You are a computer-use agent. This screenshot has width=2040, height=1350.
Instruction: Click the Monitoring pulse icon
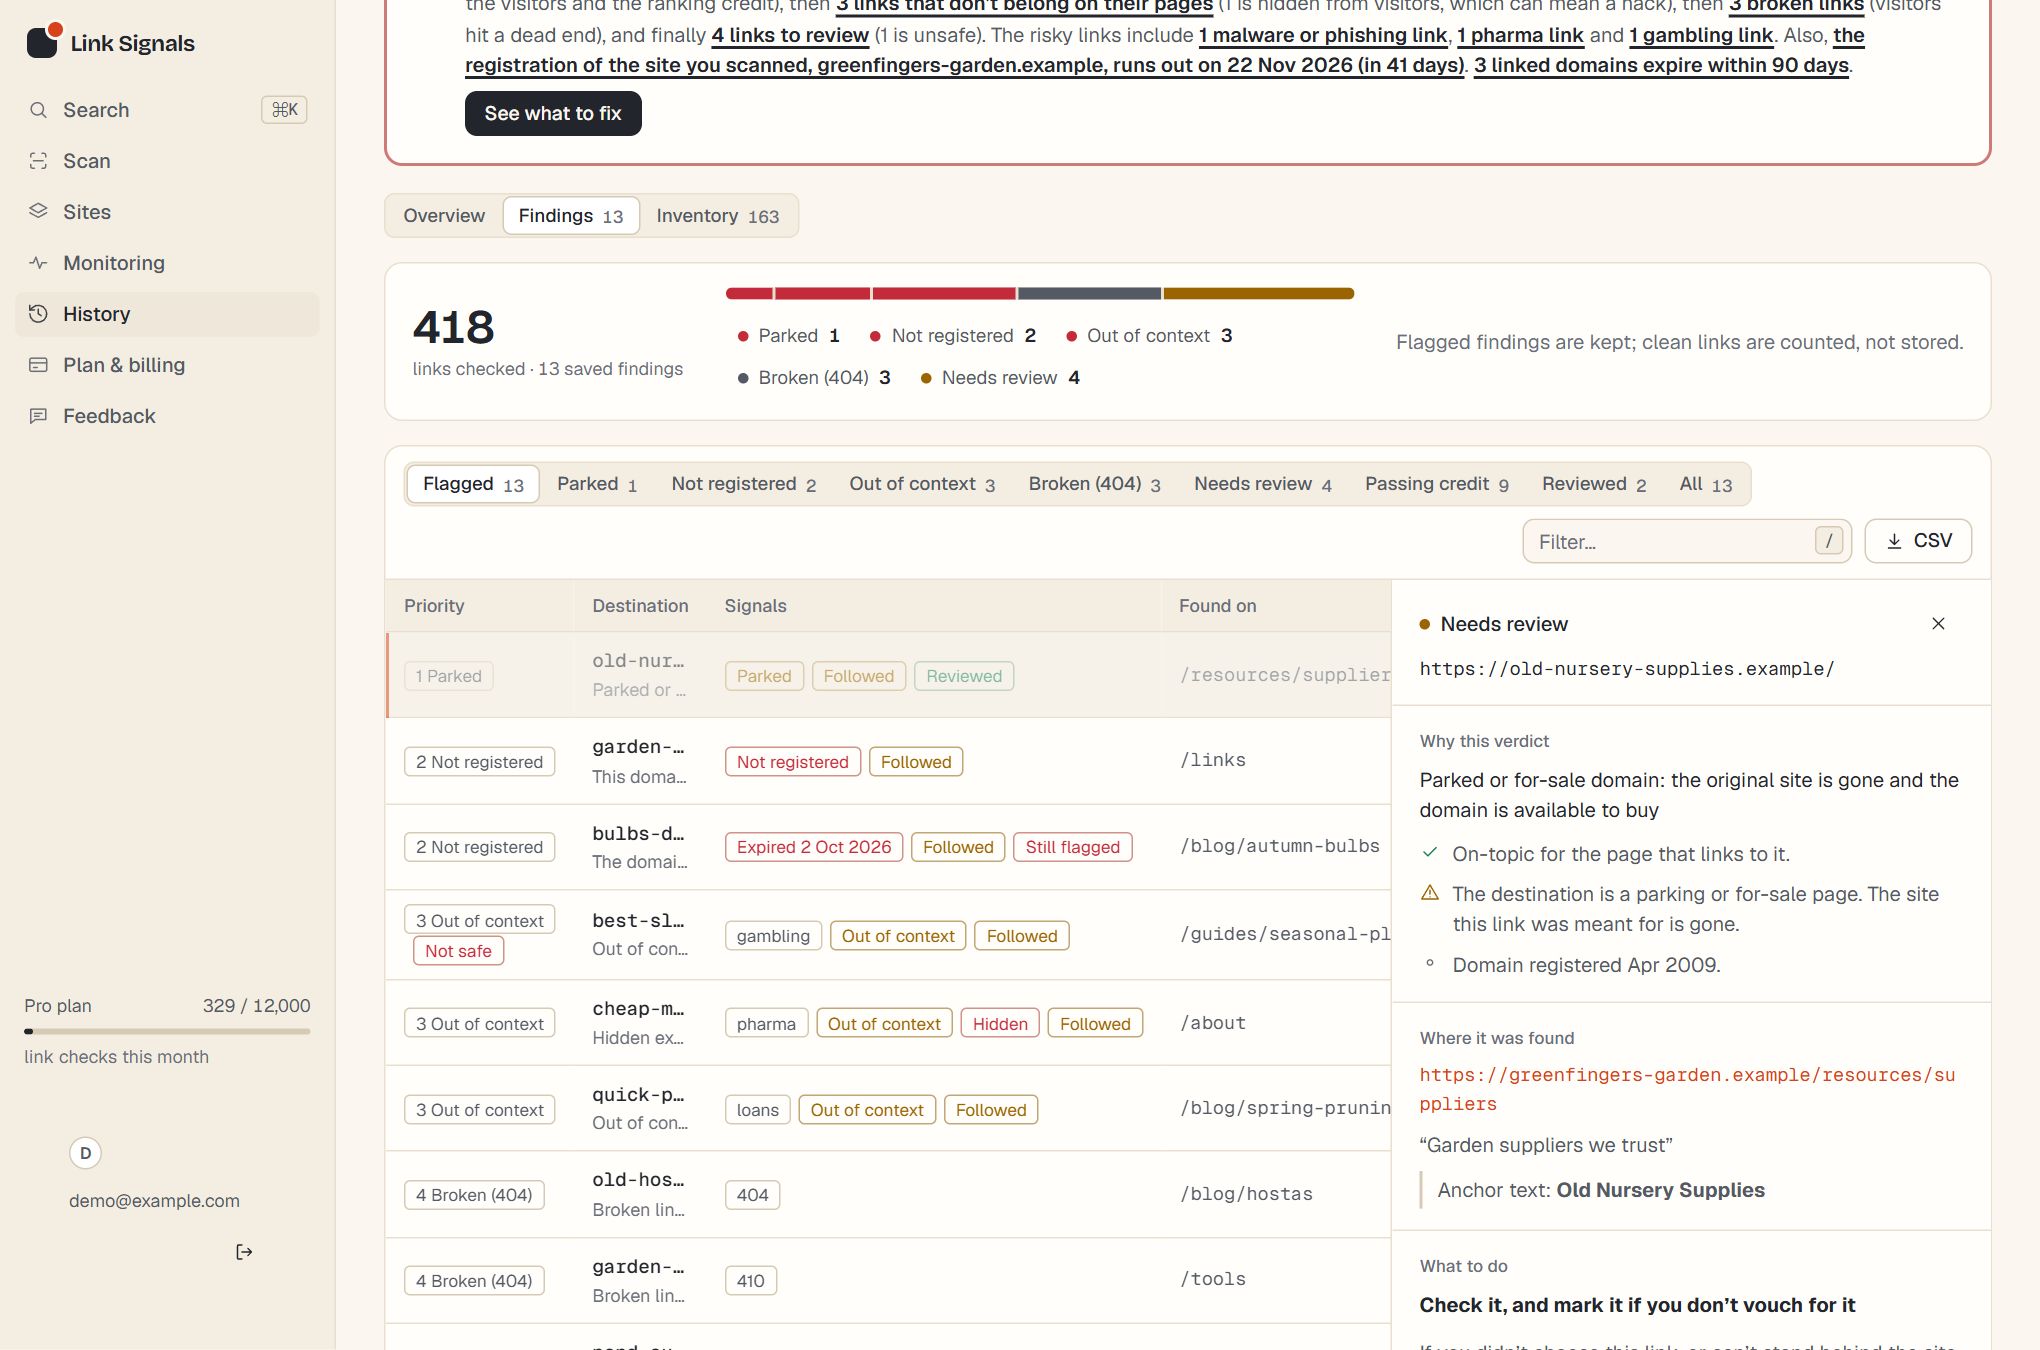coord(38,263)
